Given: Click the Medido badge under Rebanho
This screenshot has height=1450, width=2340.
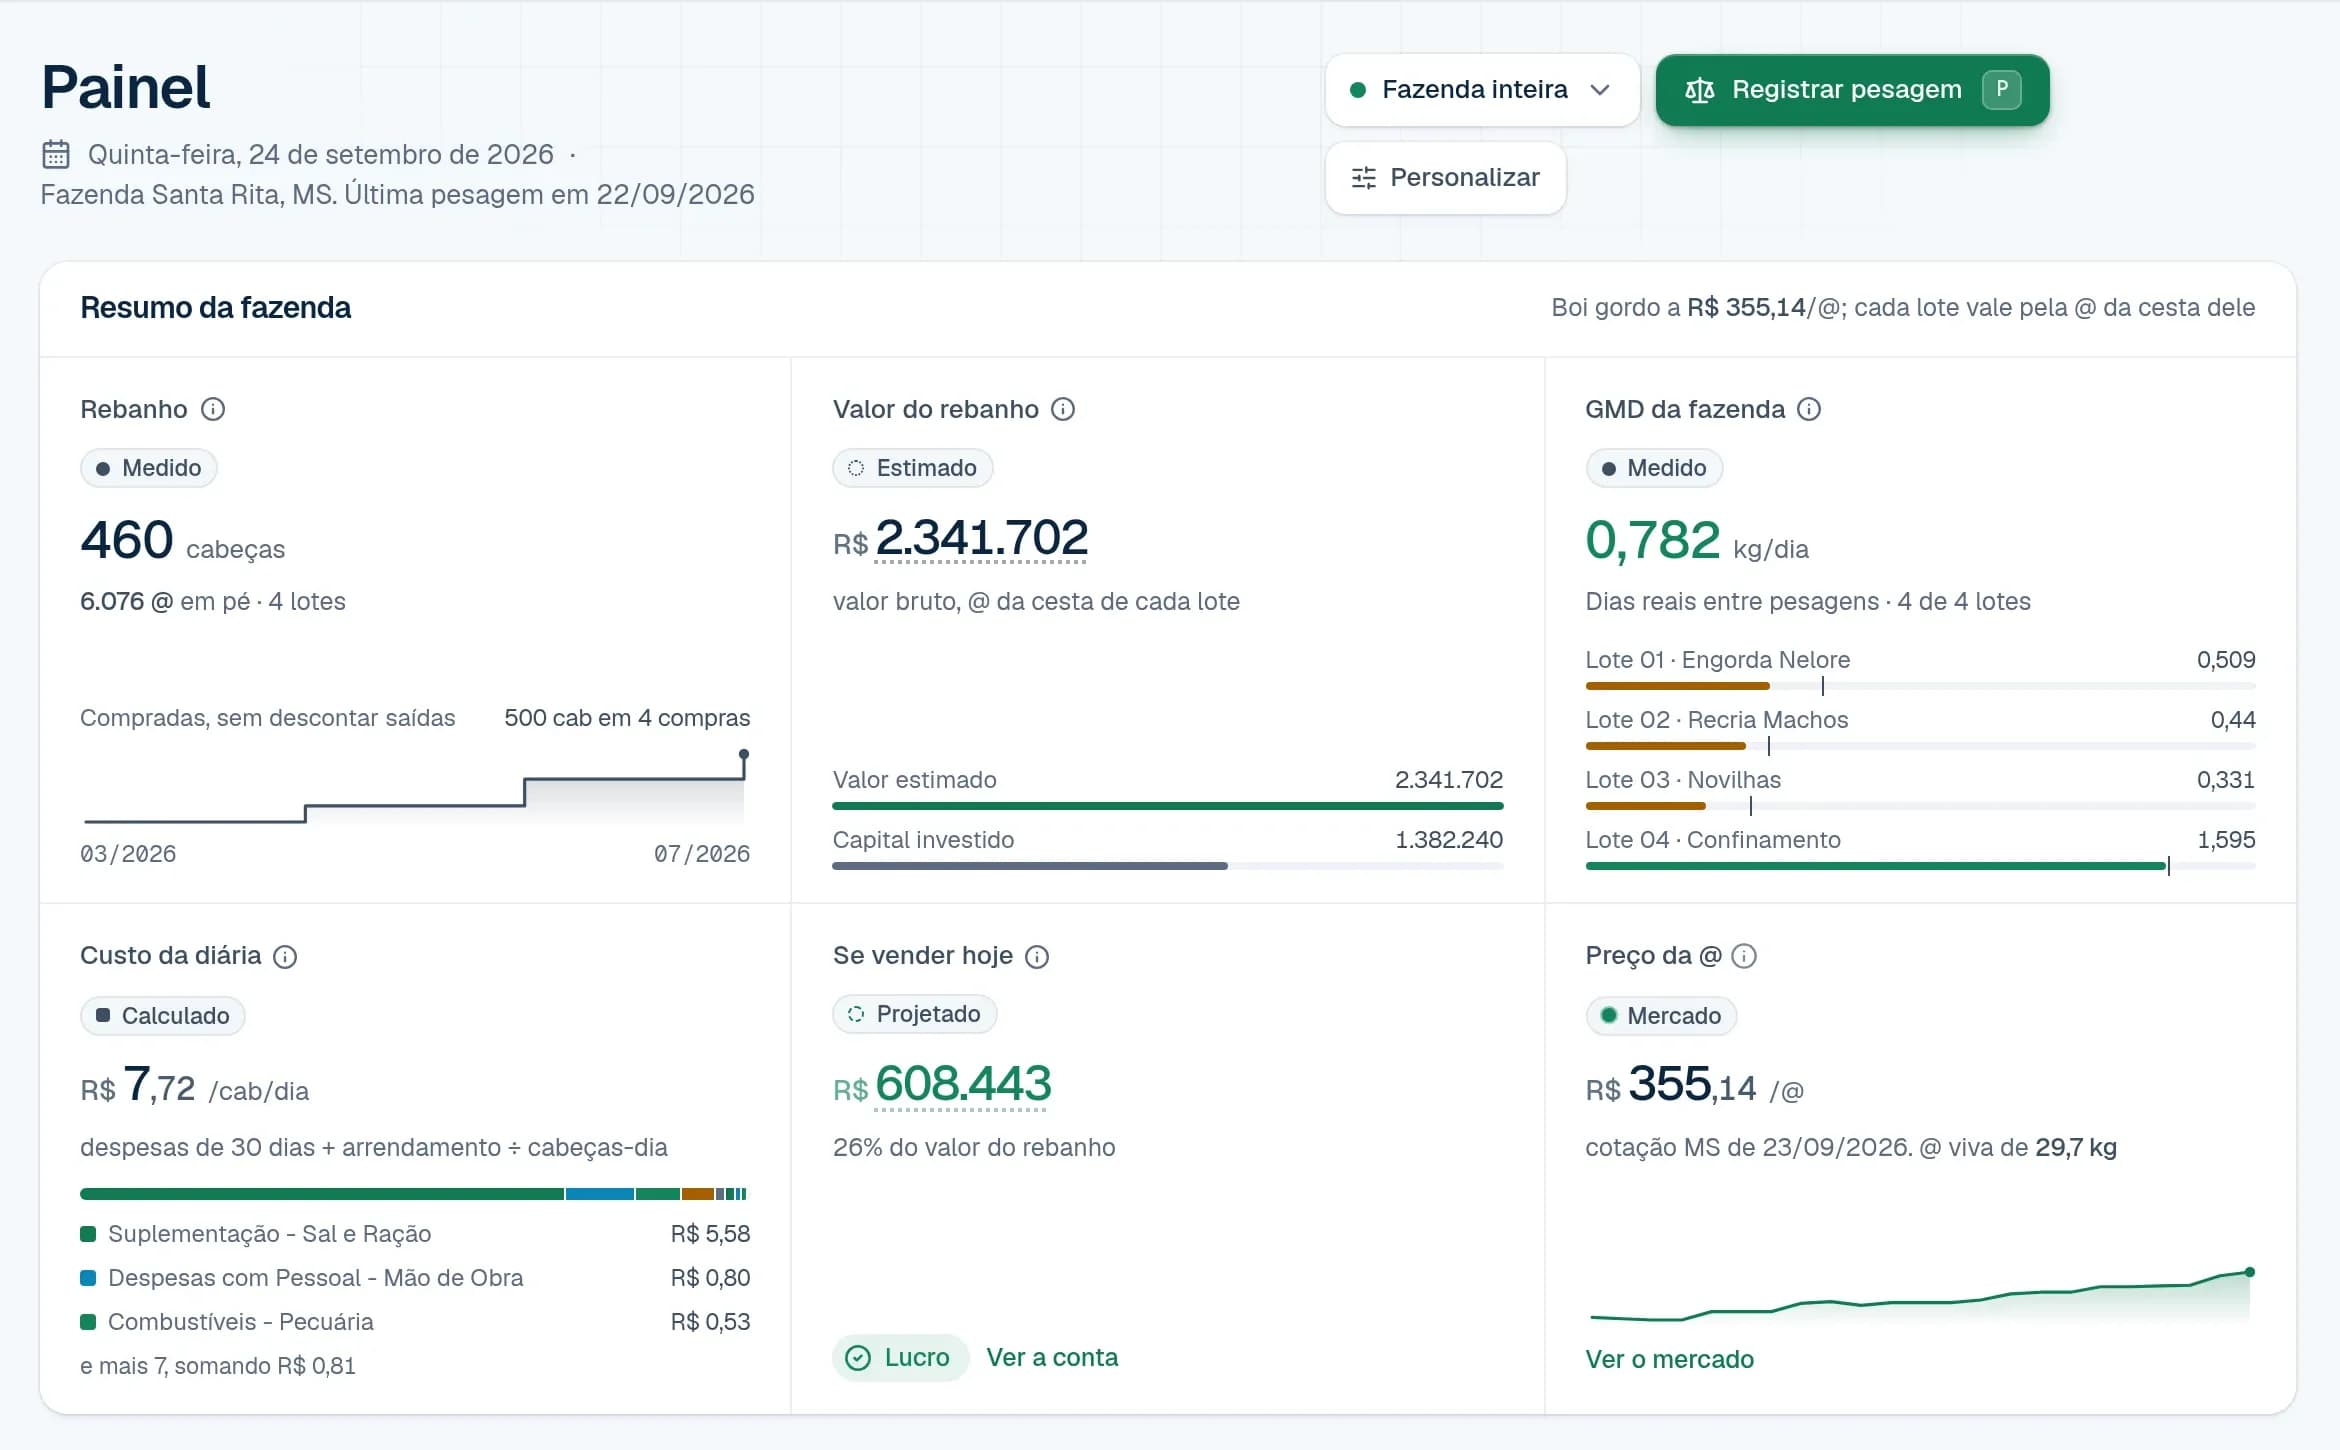Looking at the screenshot, I should coord(149,468).
